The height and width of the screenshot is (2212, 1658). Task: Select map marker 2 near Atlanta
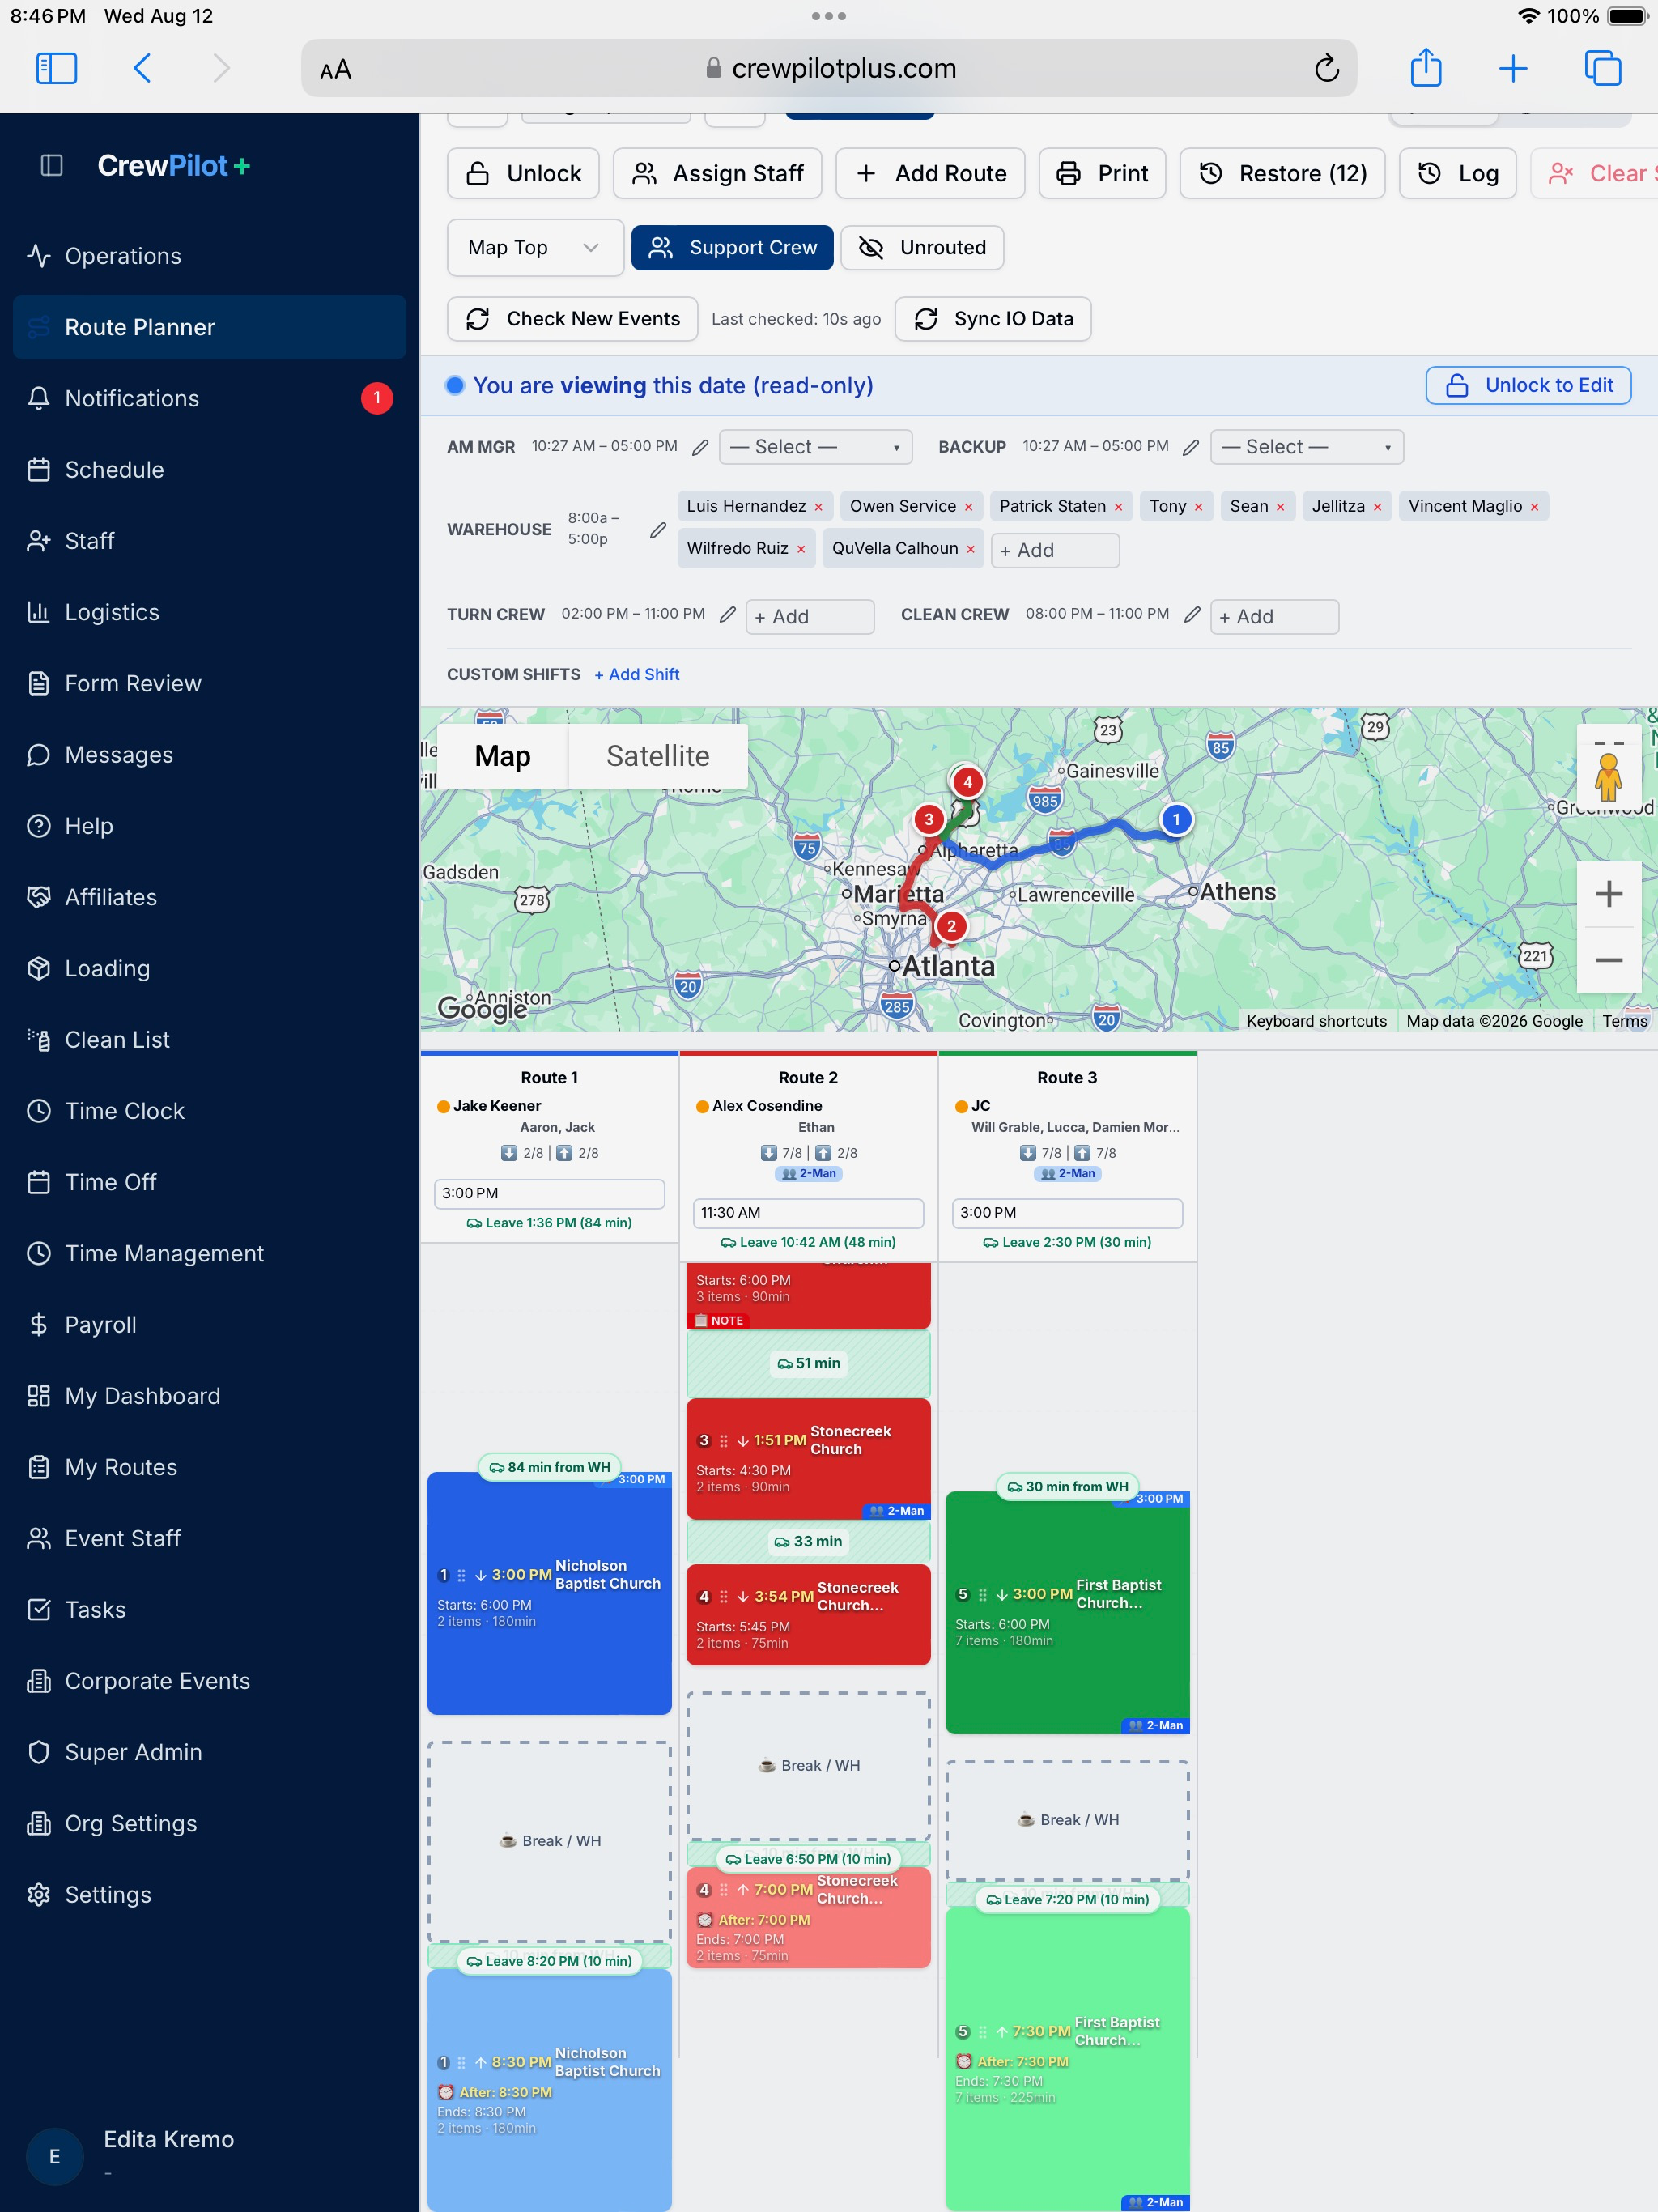pos(951,926)
